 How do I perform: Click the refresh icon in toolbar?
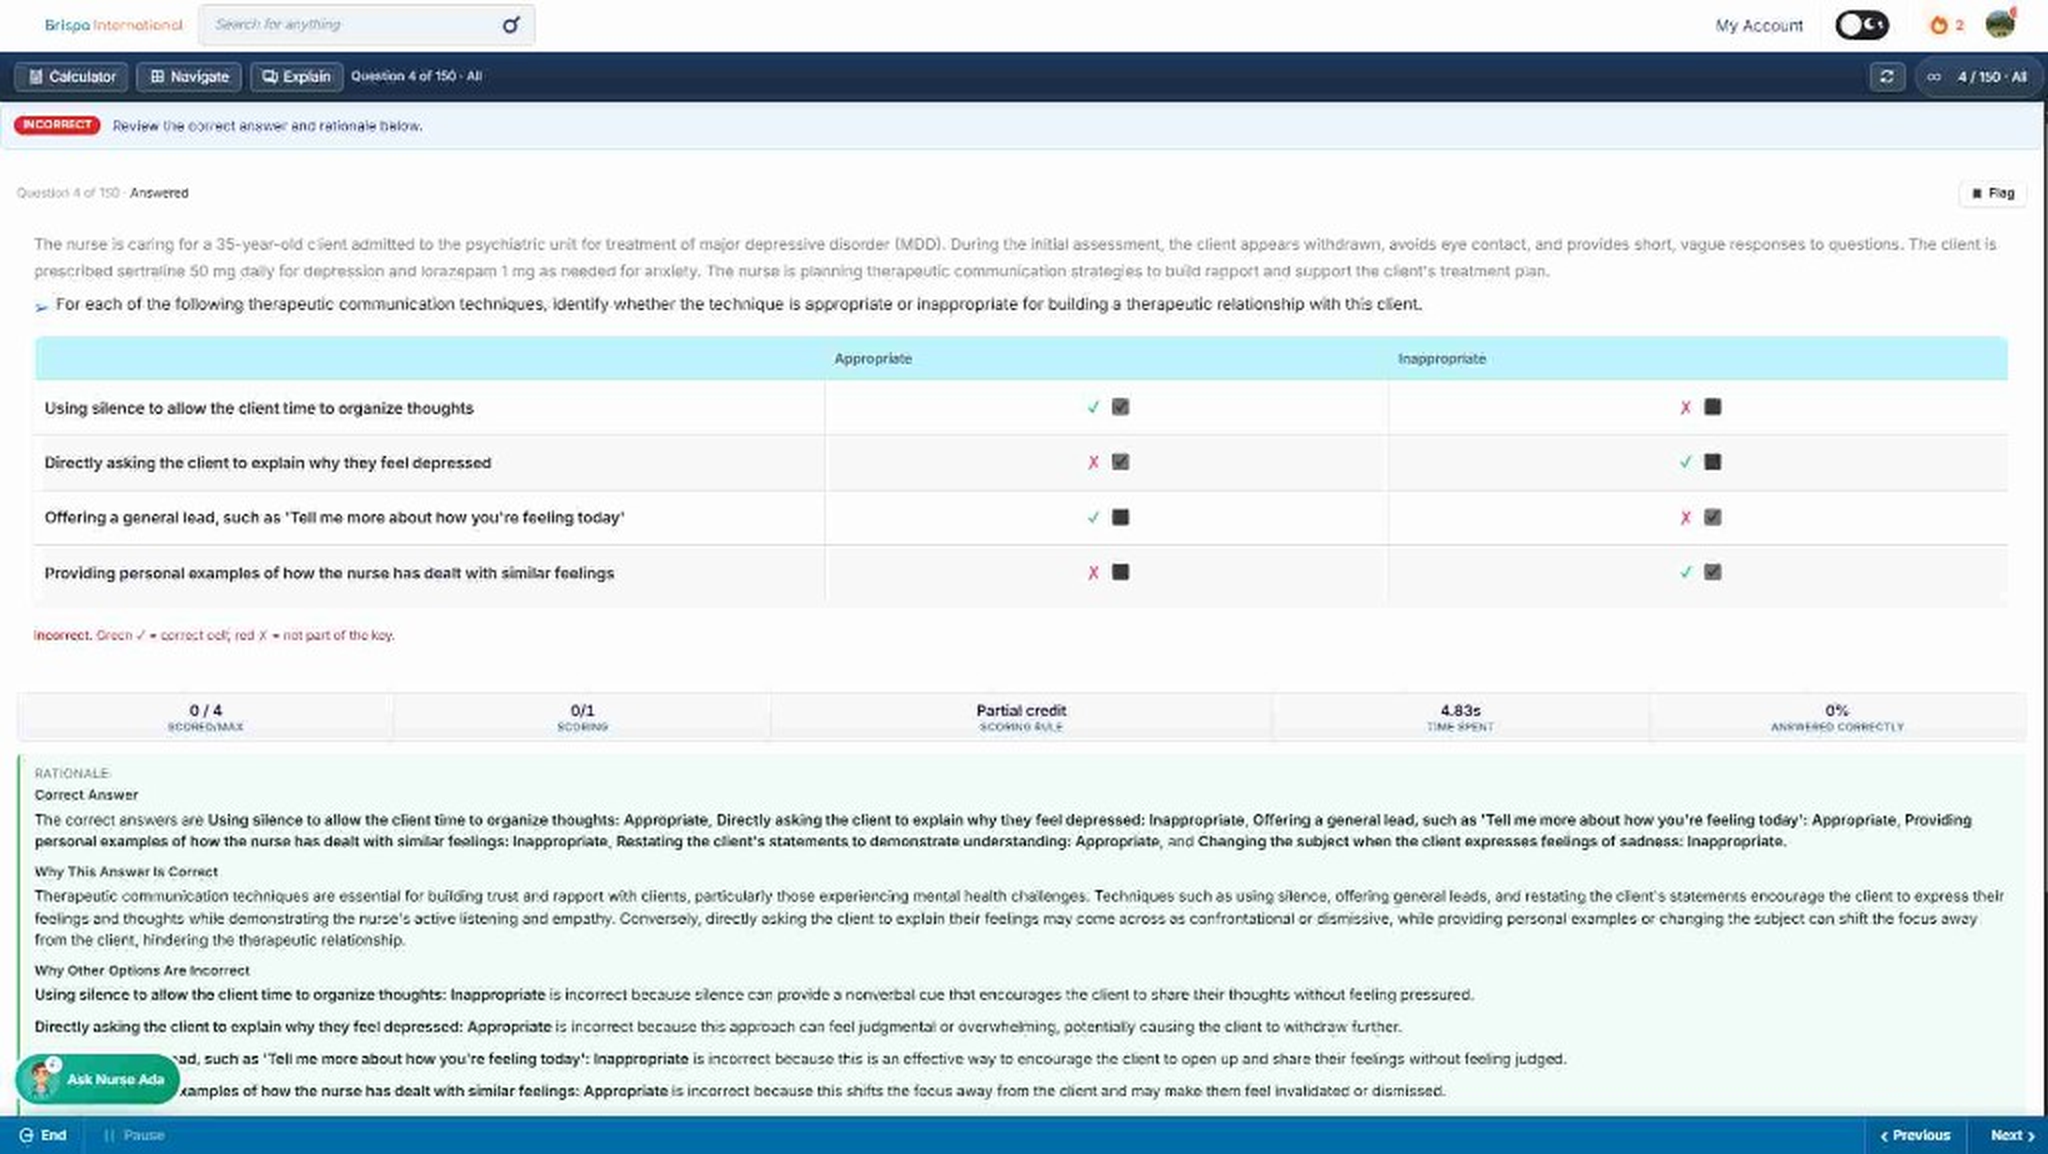(1886, 76)
